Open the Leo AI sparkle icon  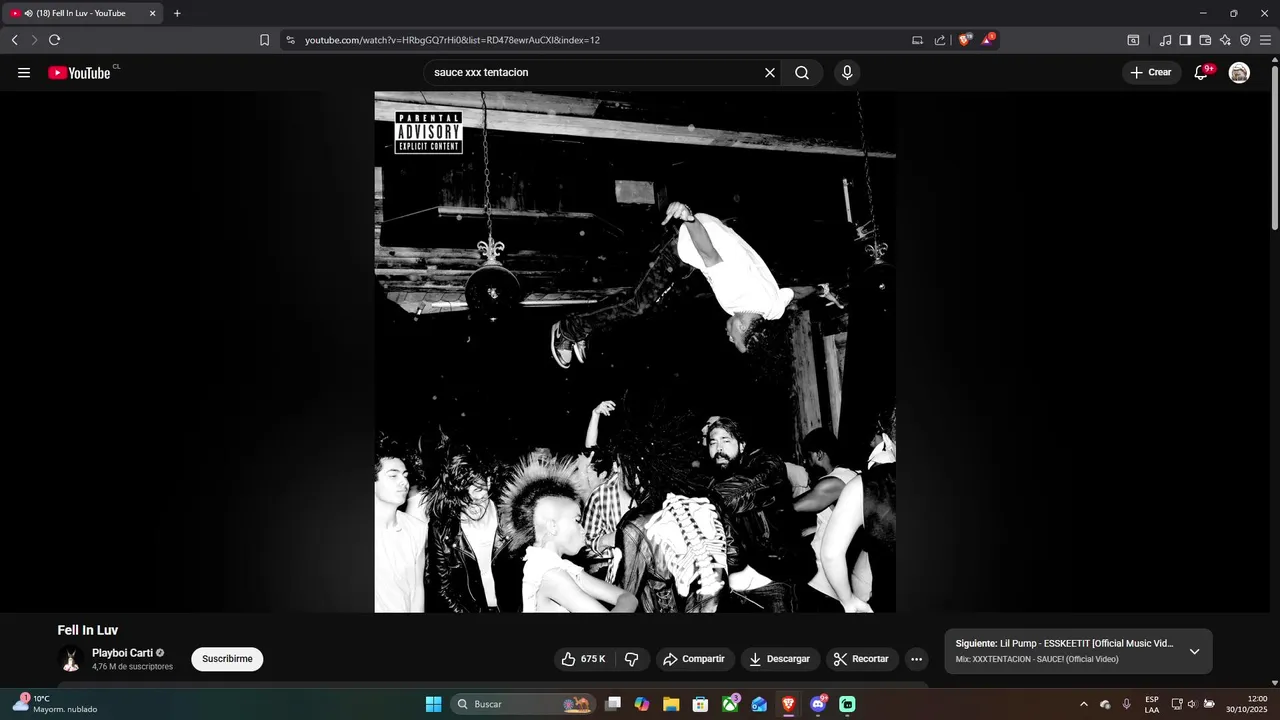(1225, 40)
